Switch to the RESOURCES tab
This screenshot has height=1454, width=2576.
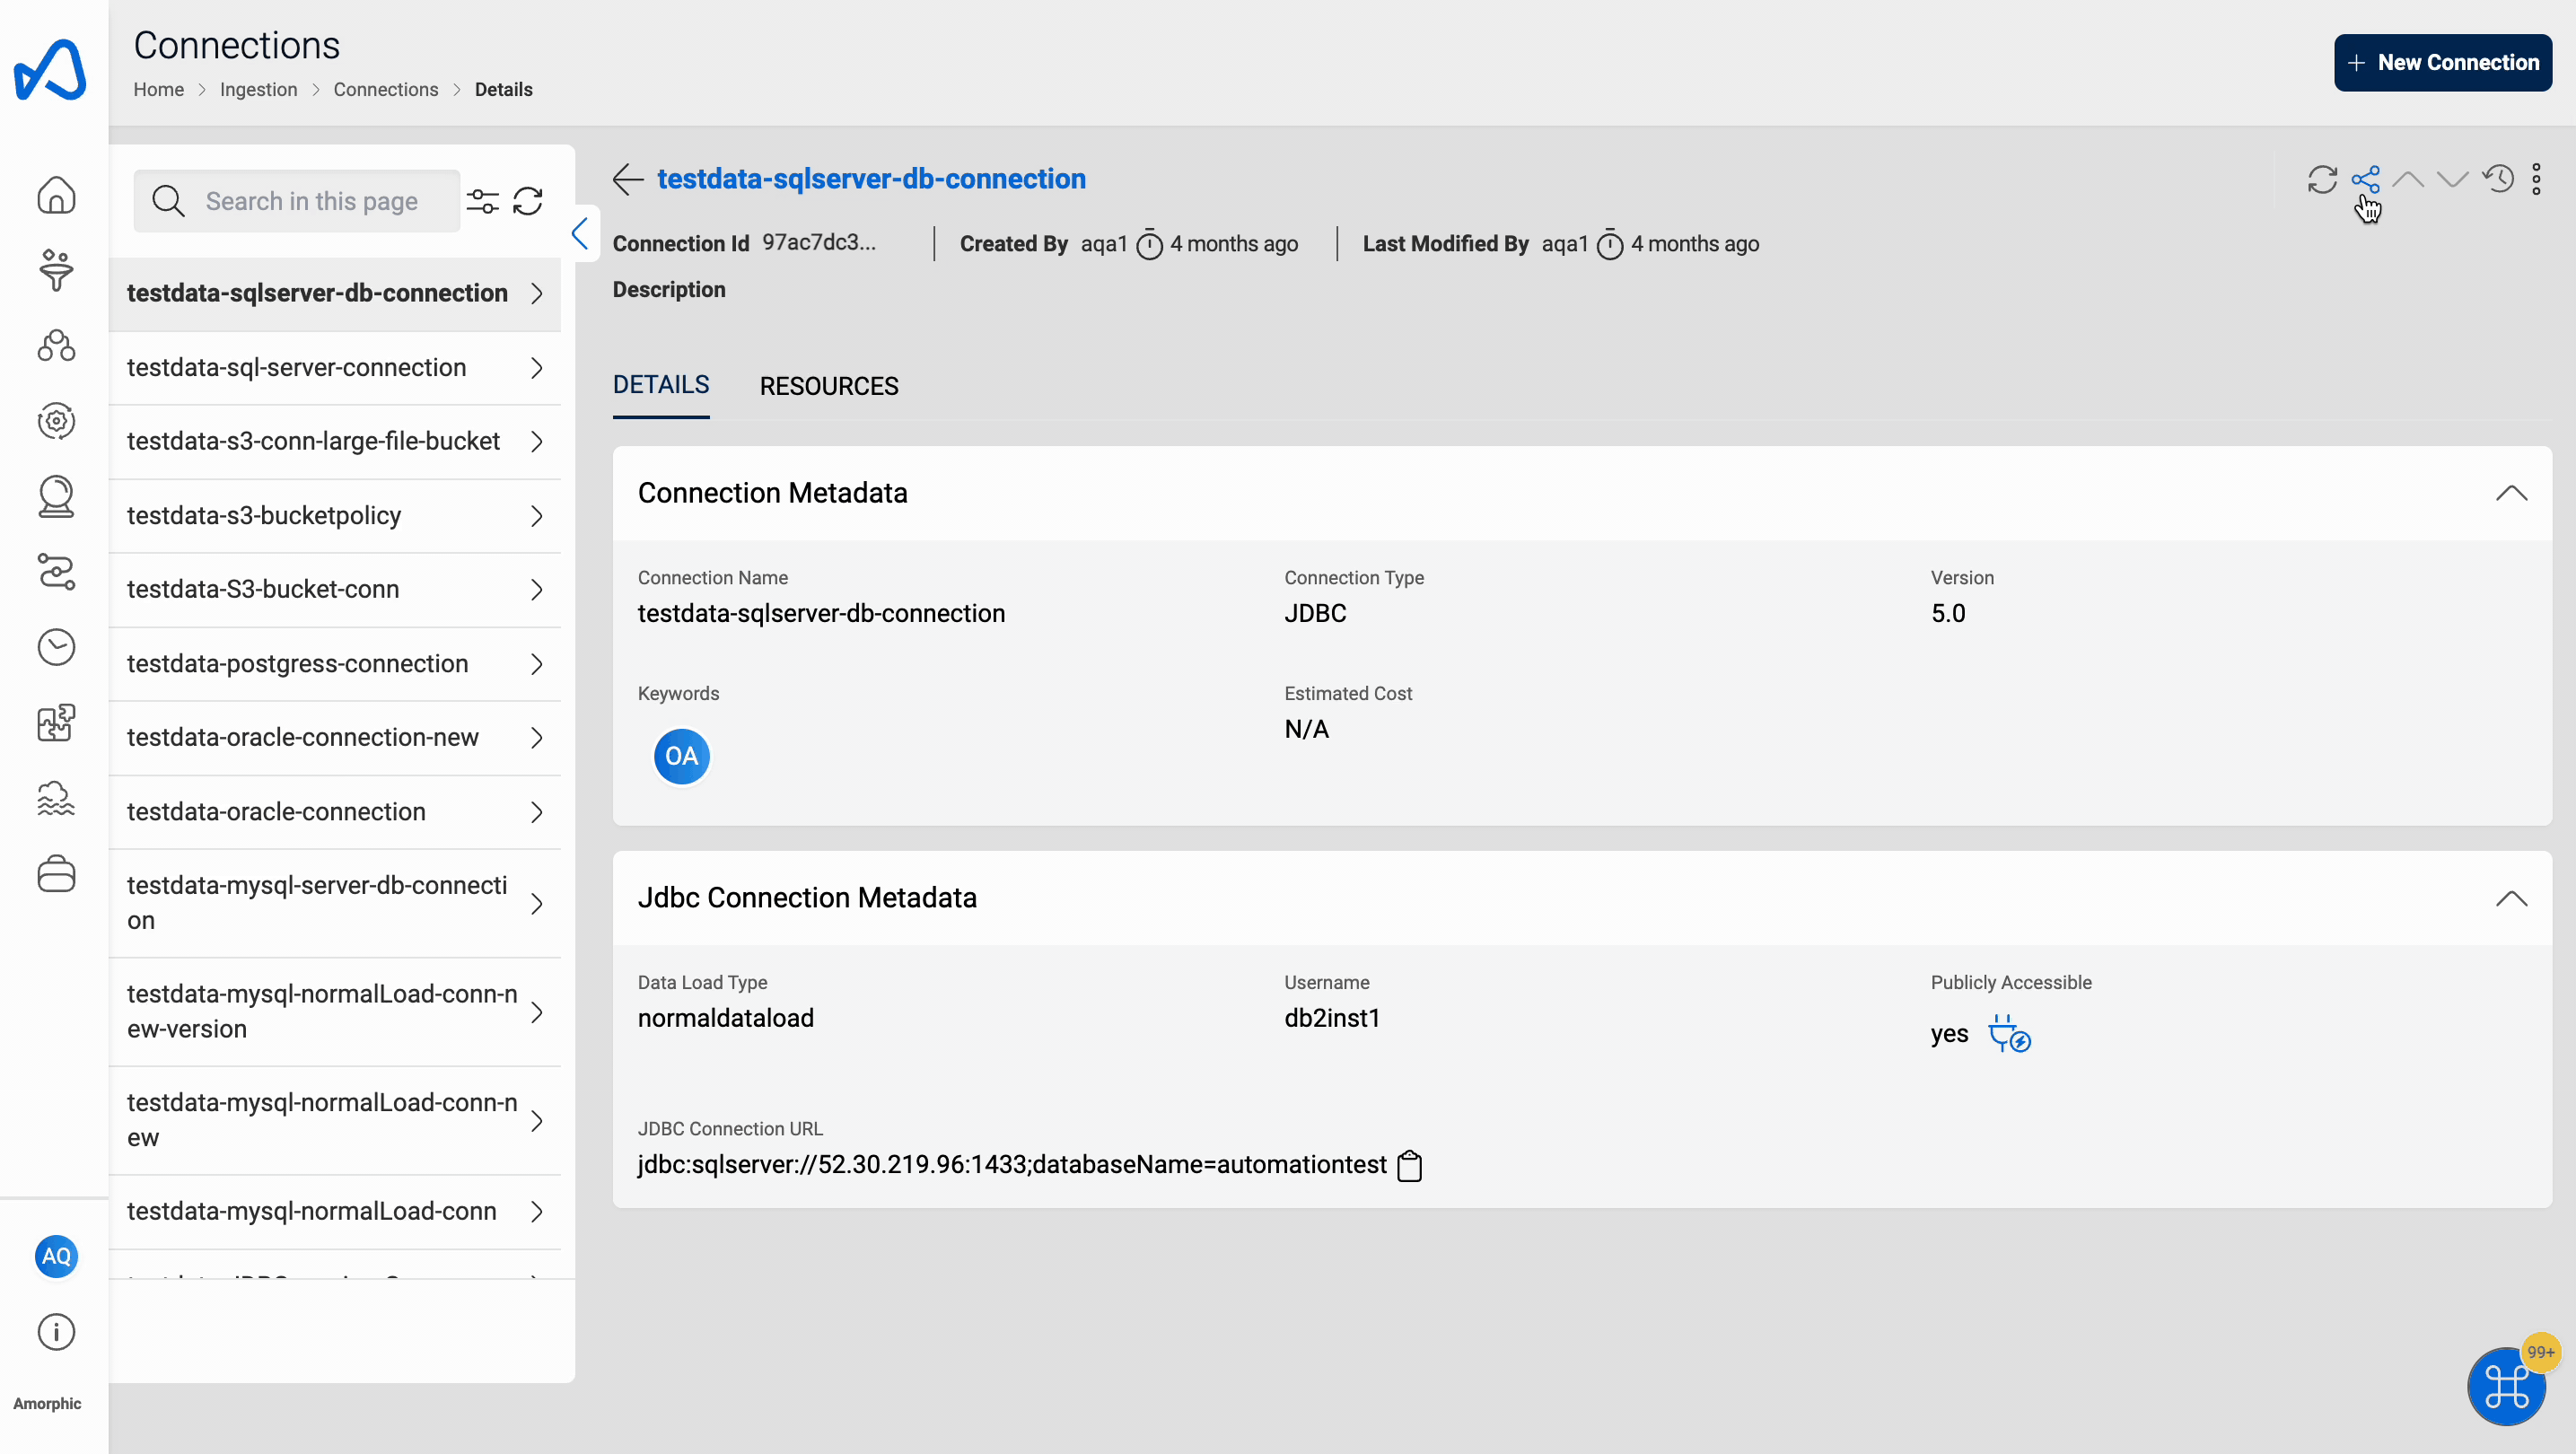pyautogui.click(x=828, y=386)
